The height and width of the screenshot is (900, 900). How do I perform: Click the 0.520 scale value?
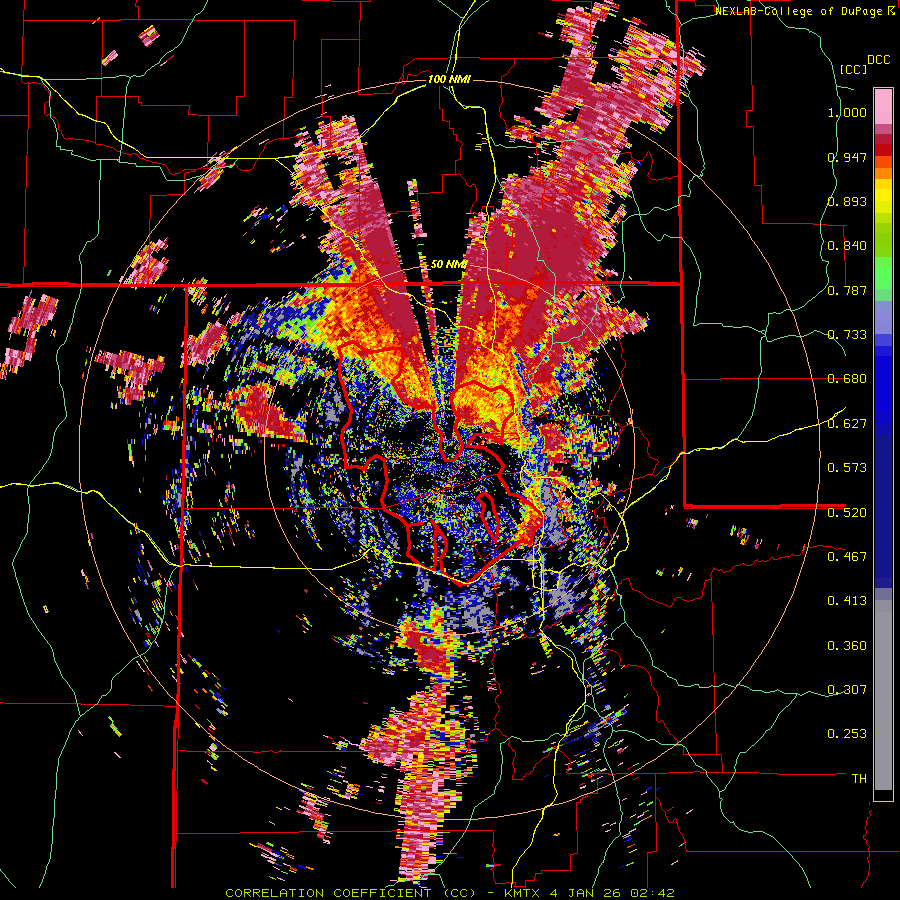(847, 512)
